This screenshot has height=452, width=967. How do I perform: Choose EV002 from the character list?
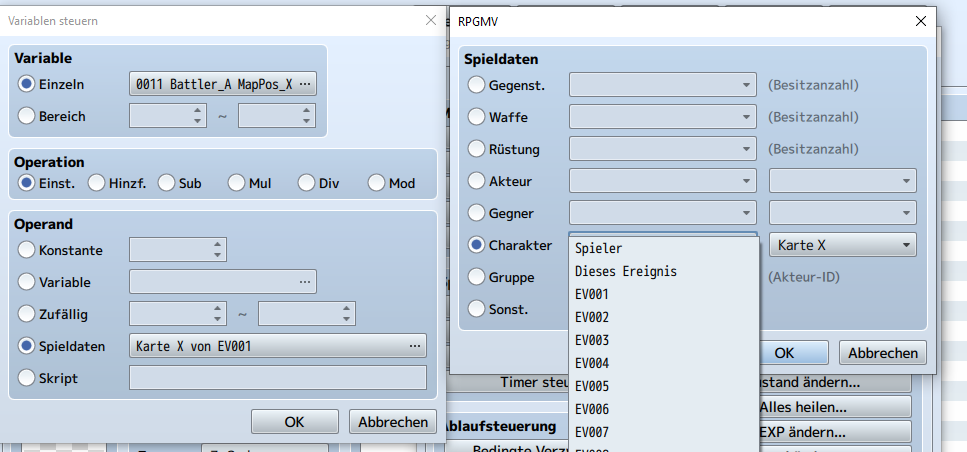[664, 318]
